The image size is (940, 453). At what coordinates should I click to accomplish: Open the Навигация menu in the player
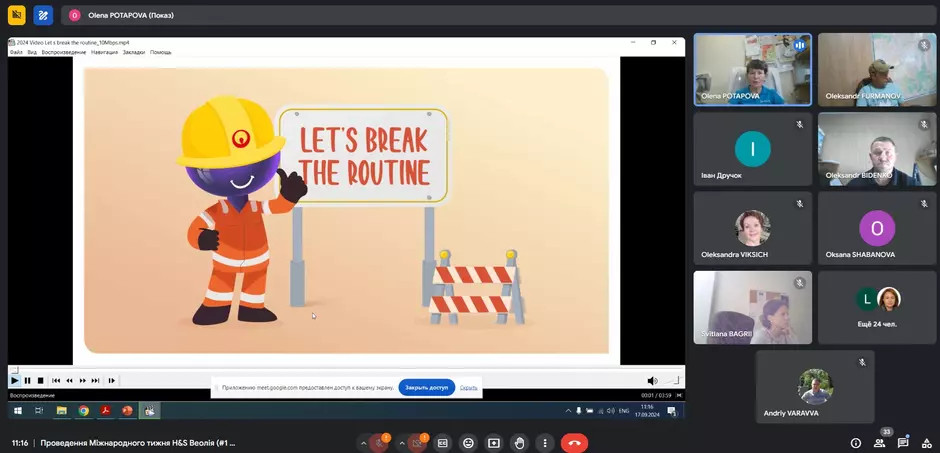pos(105,52)
